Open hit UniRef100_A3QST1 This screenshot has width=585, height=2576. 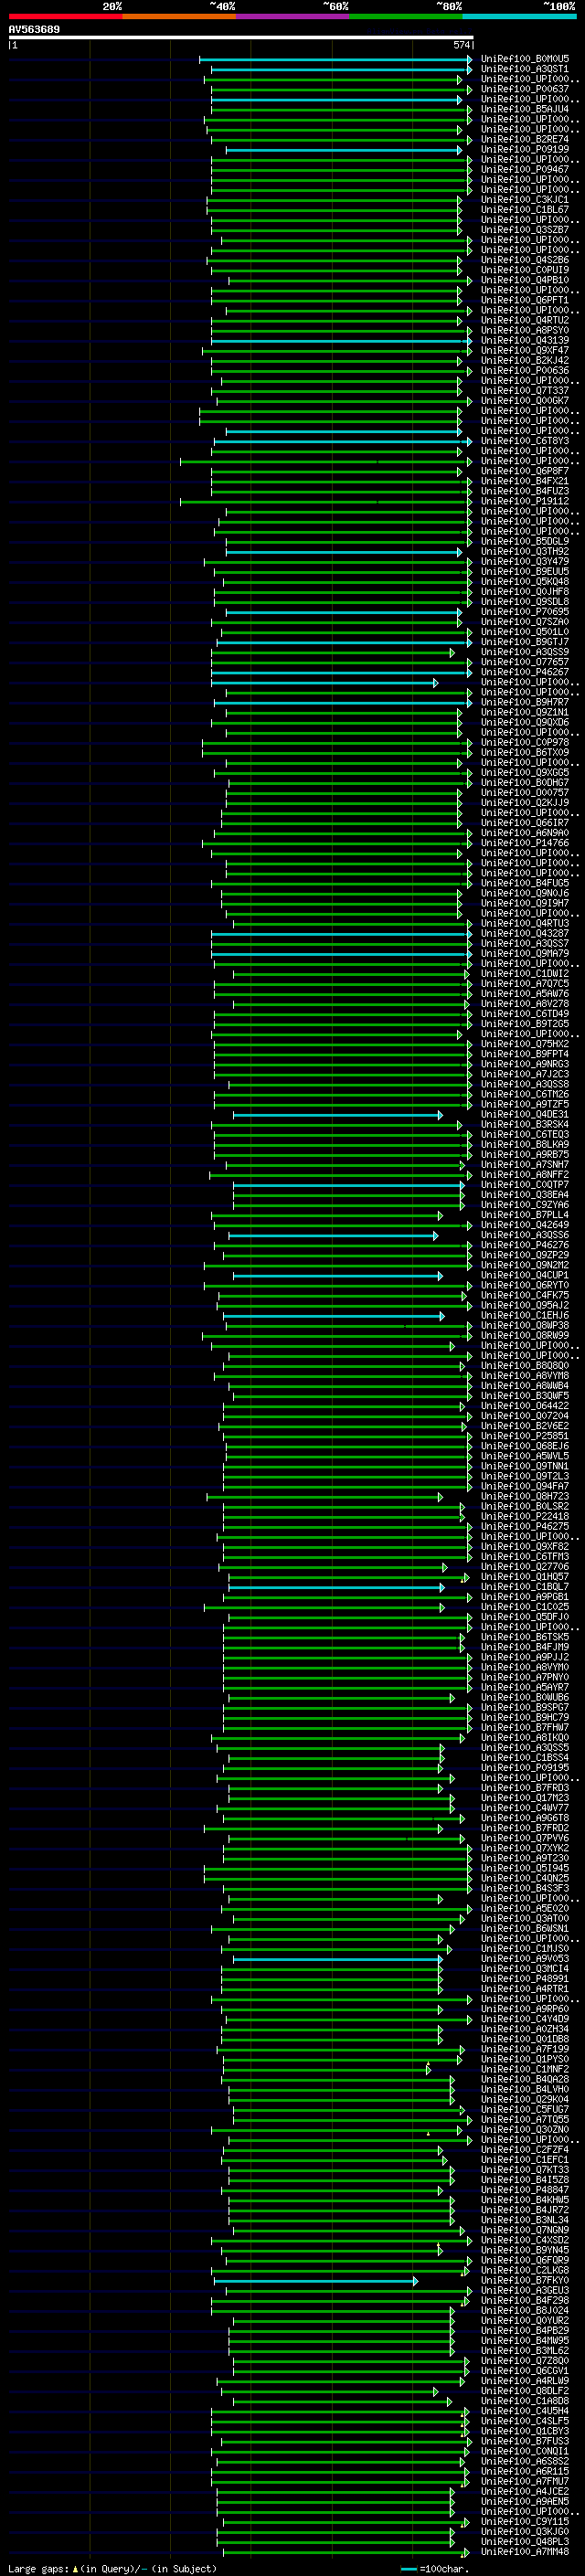point(525,69)
